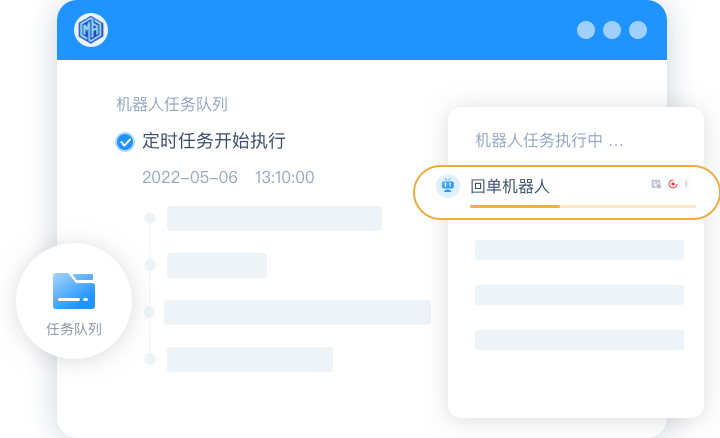Viewport: 720px width, 438px height.
Task: Open the 任务队列 folder icon
Action: click(x=74, y=291)
